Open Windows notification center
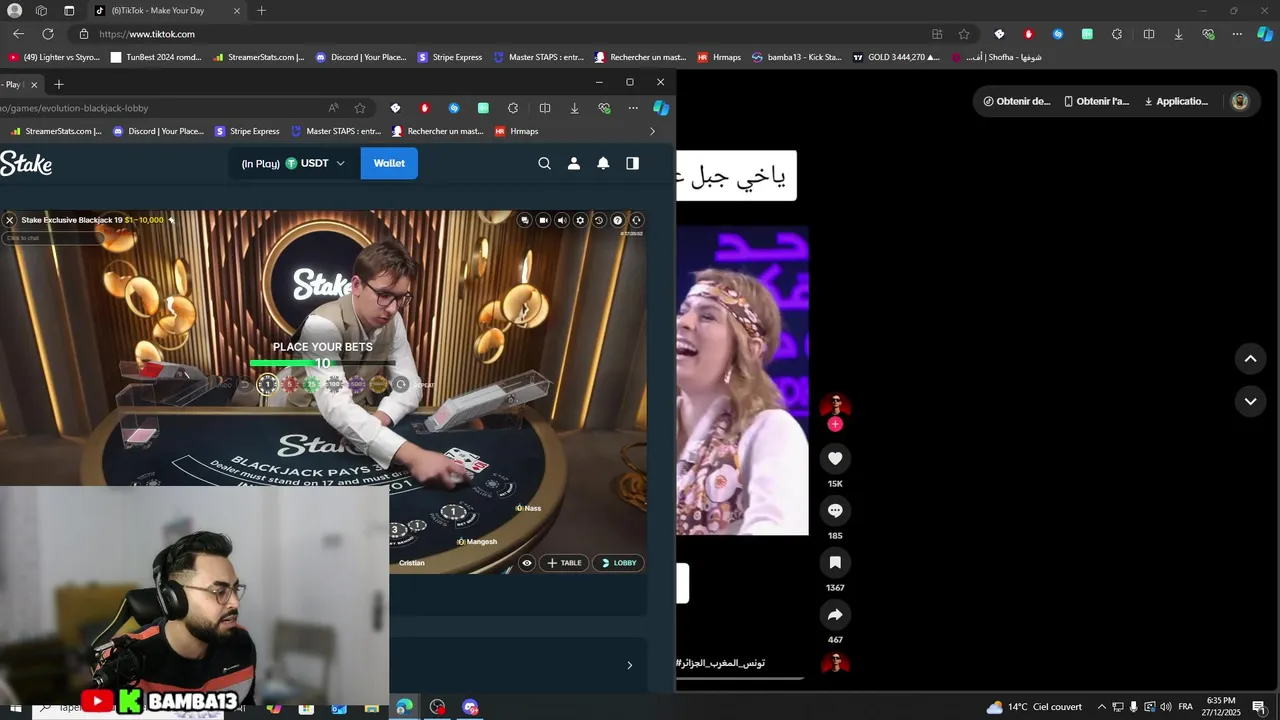Image resolution: width=1280 pixels, height=720 pixels. click(1259, 707)
